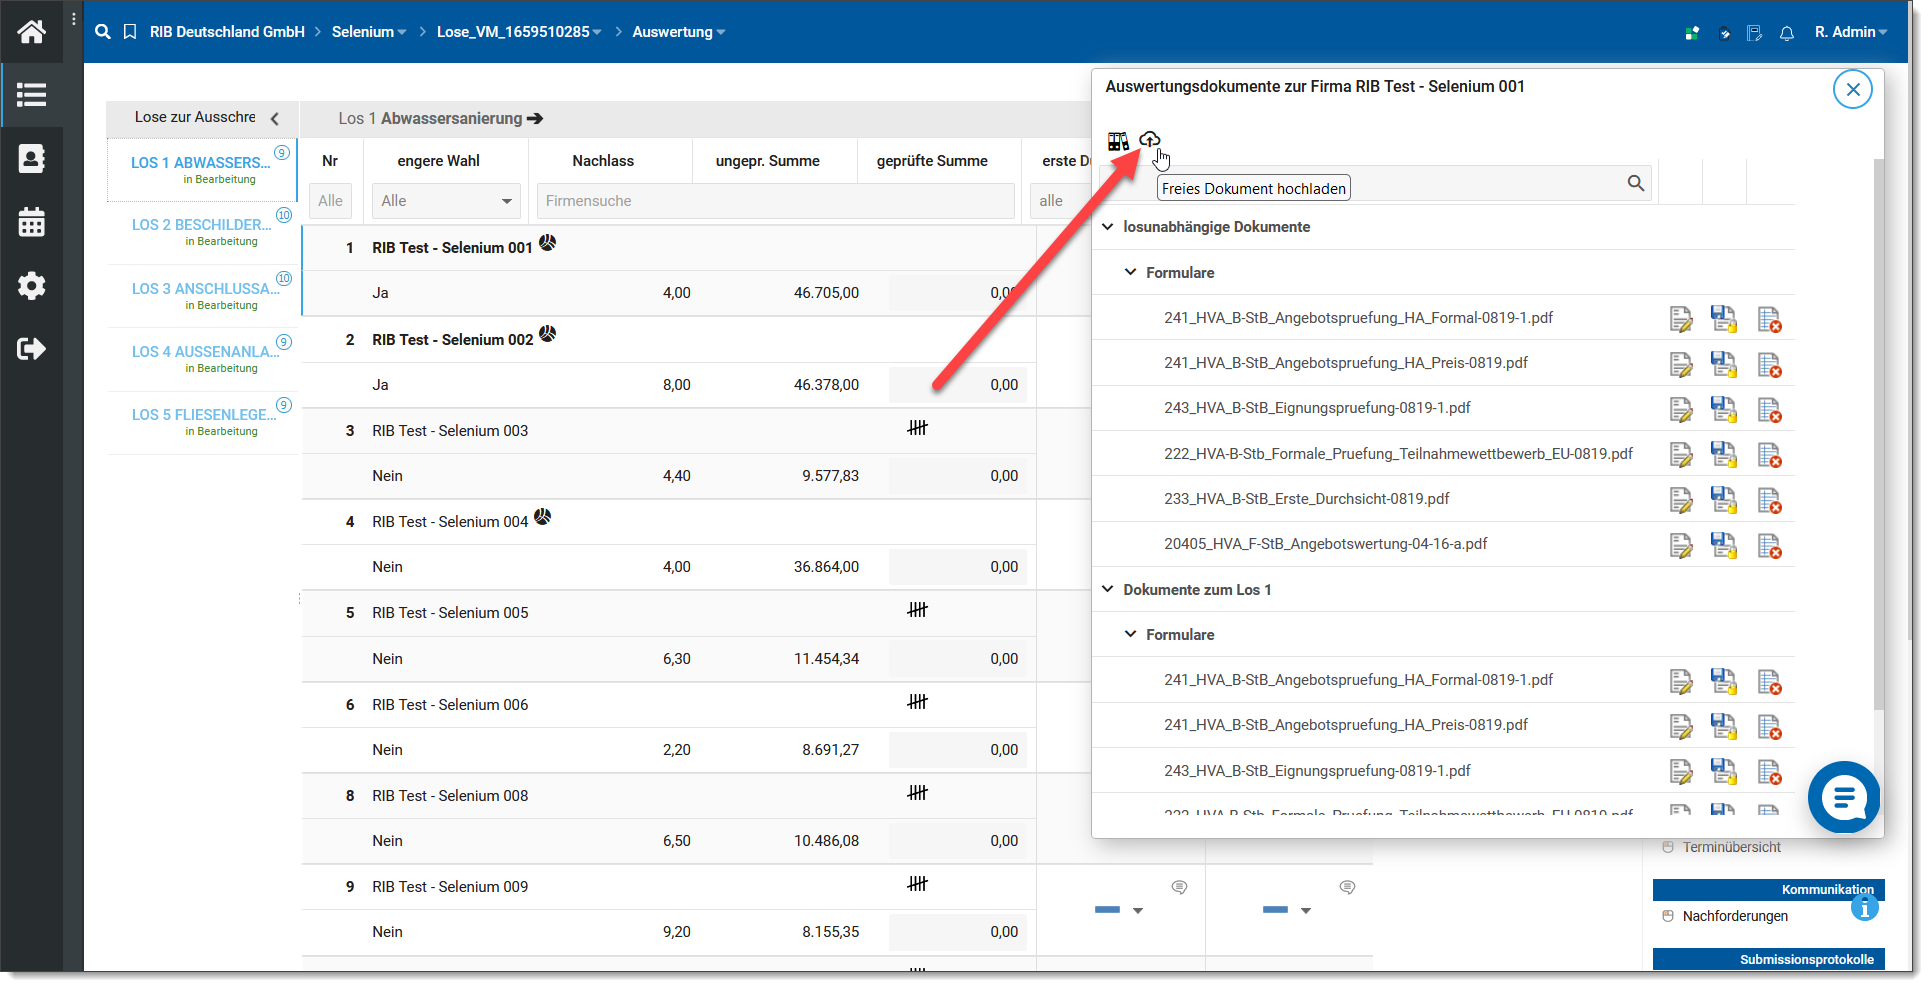Click the search magnifier in header
Screen dimensions: 1928x987
click(x=102, y=32)
